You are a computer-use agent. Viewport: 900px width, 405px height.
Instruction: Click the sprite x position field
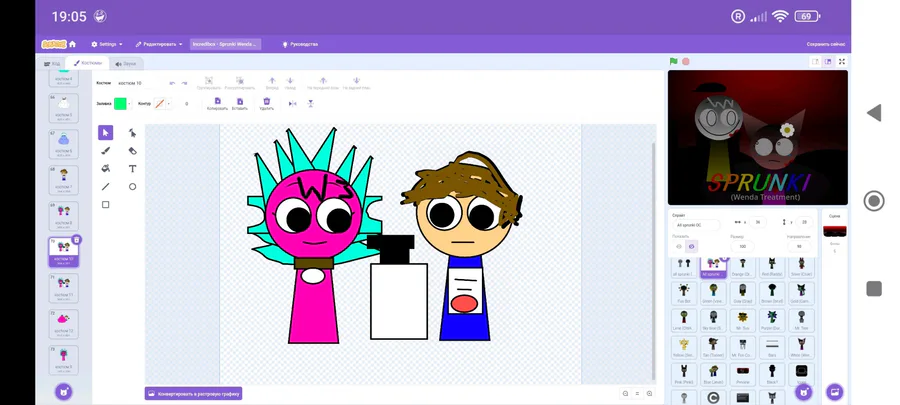[758, 222]
